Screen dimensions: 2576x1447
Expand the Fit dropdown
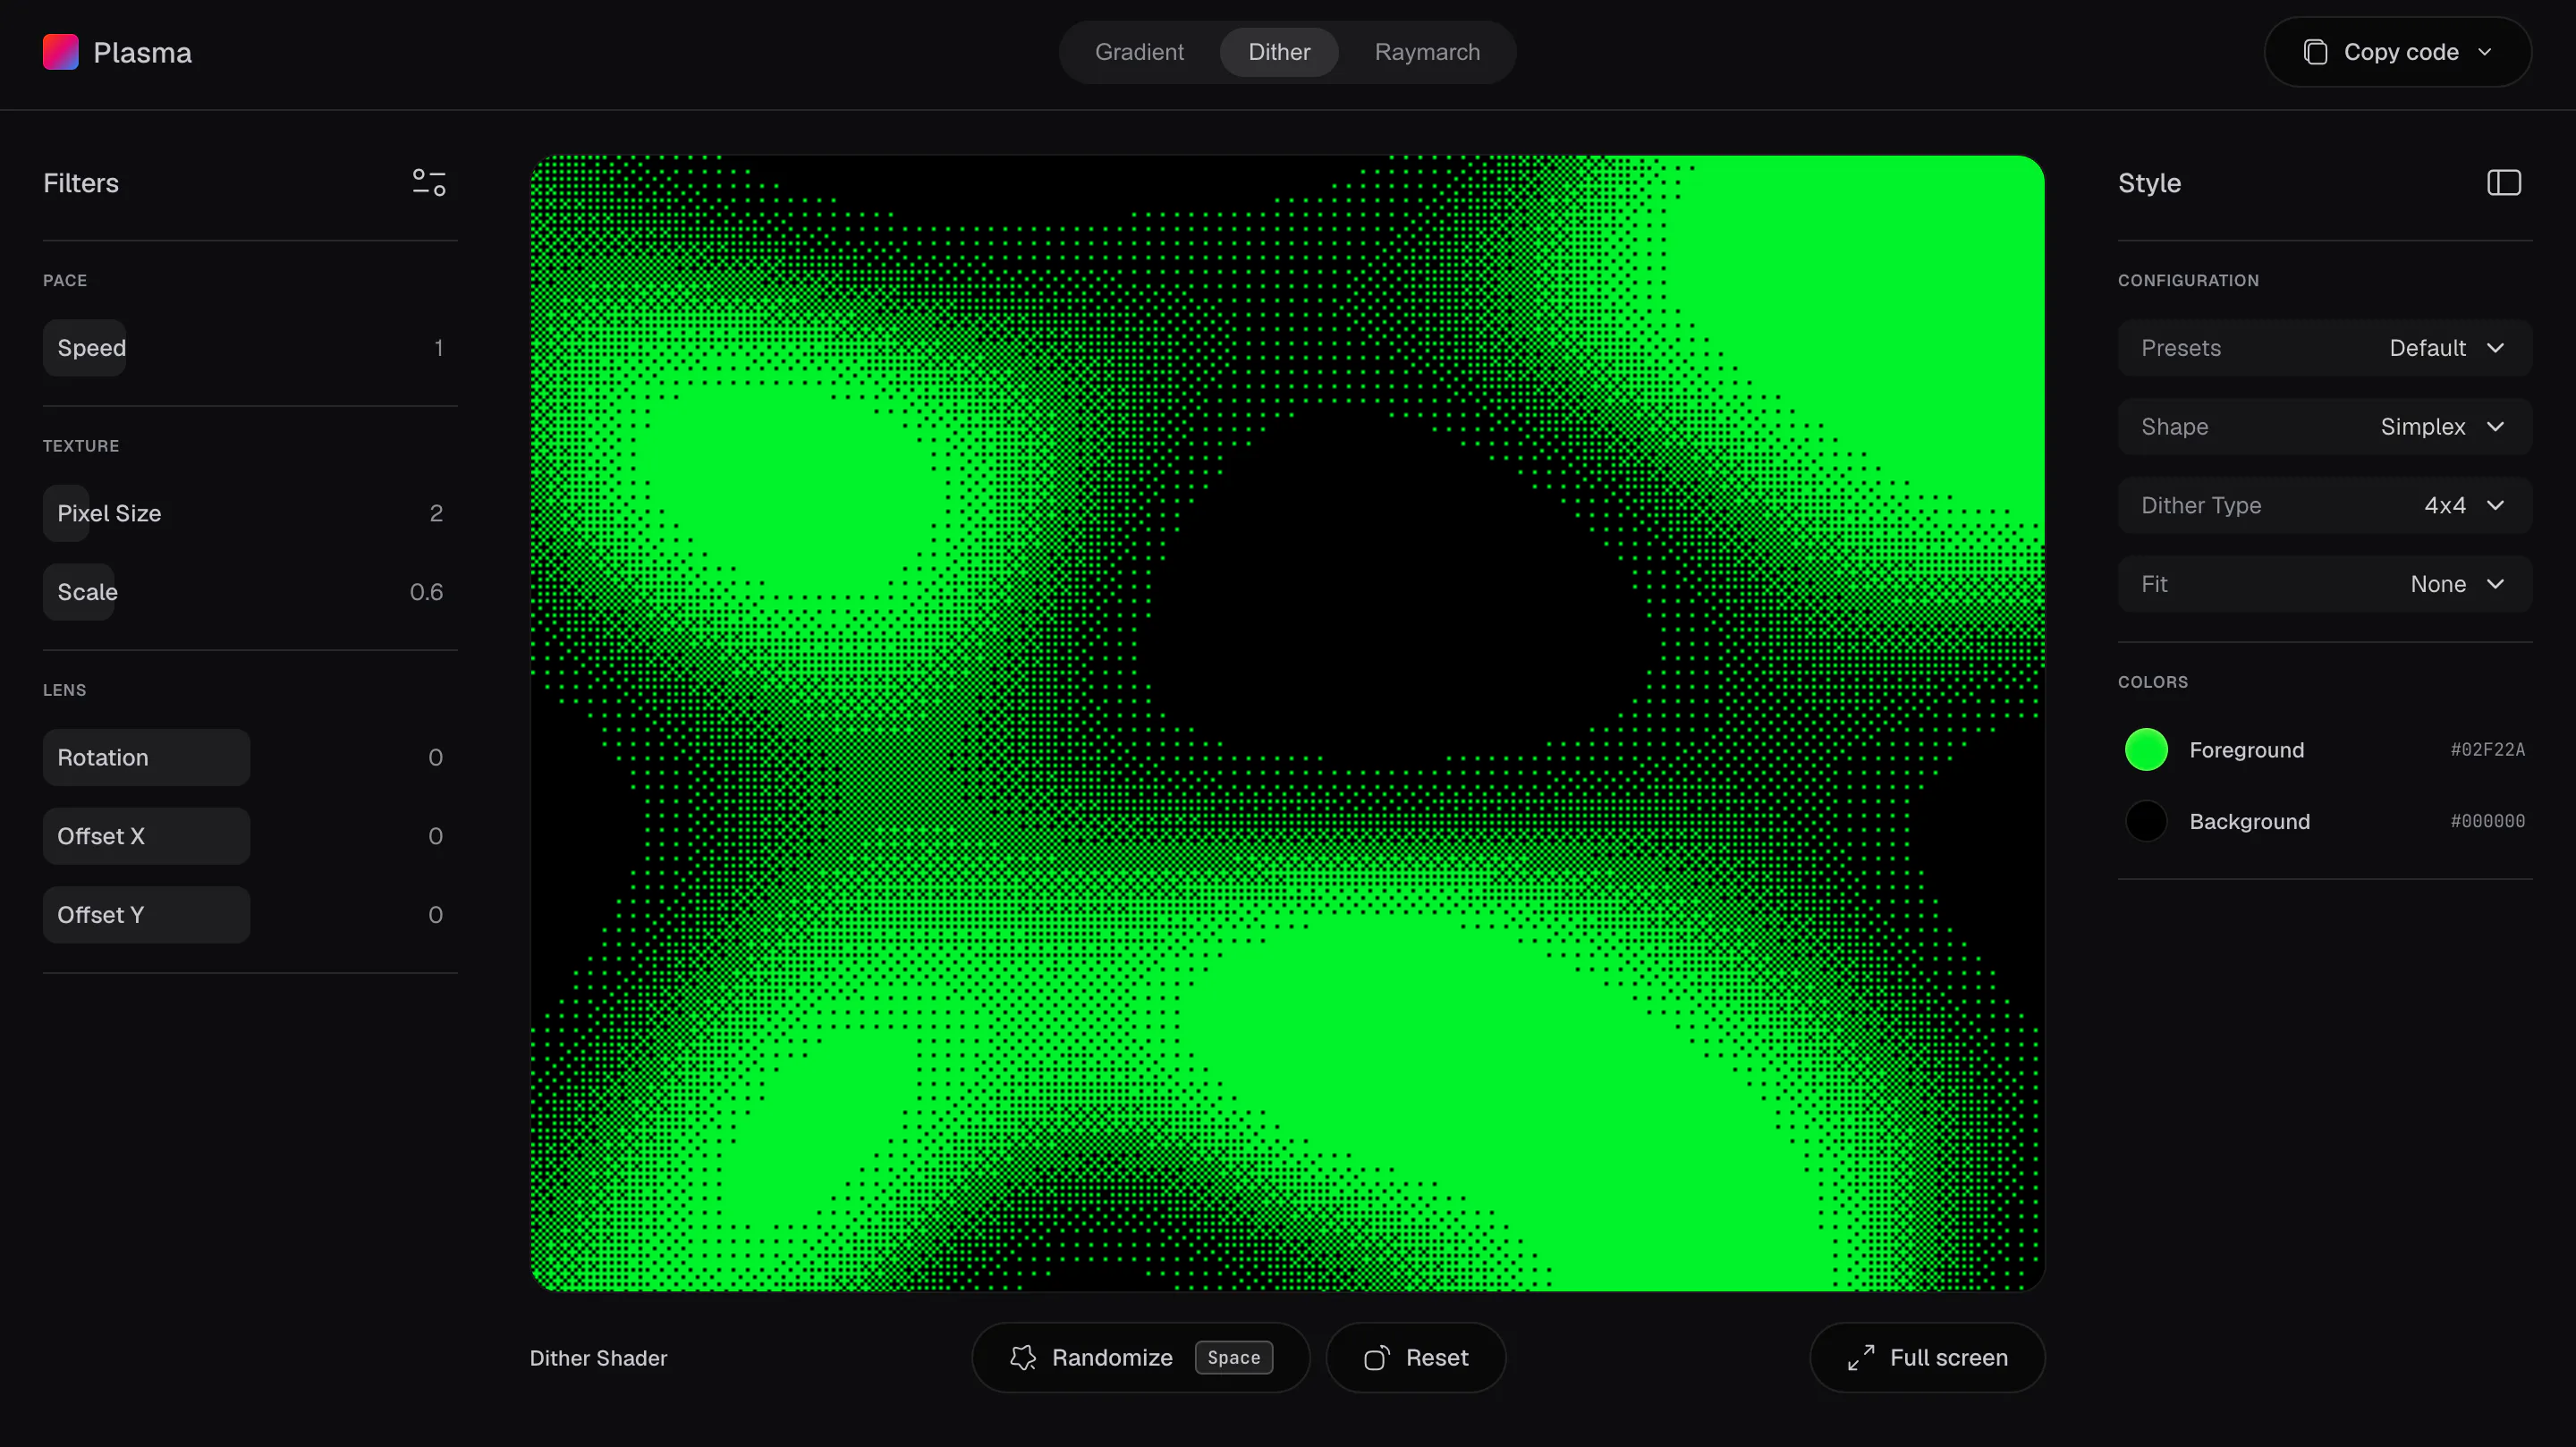click(2325, 584)
